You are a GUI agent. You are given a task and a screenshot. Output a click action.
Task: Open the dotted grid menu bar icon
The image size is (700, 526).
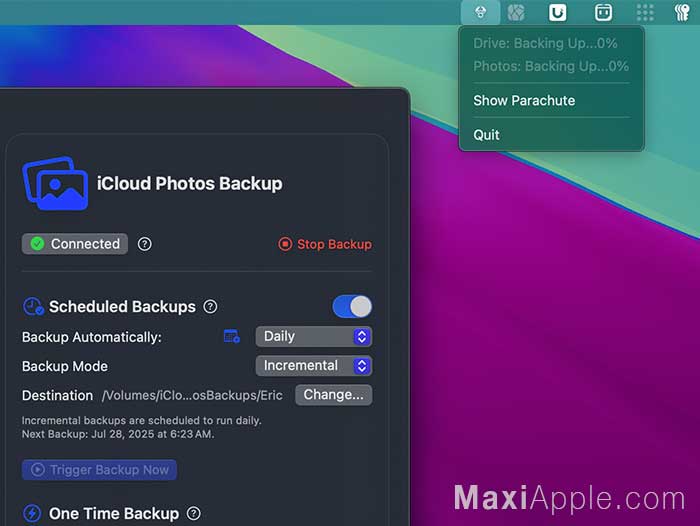[x=645, y=13]
